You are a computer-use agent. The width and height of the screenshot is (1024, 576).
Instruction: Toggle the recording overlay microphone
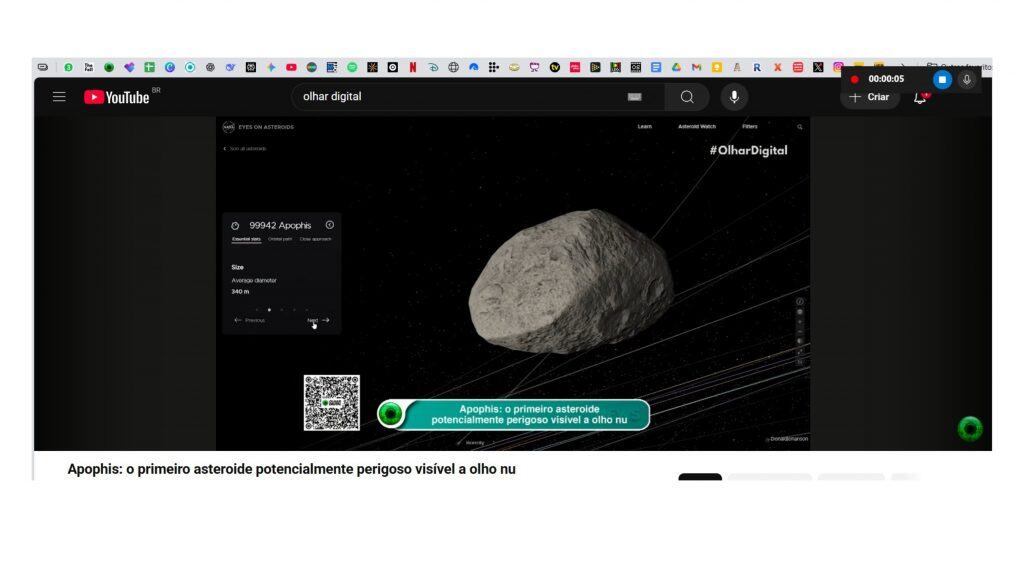967,80
